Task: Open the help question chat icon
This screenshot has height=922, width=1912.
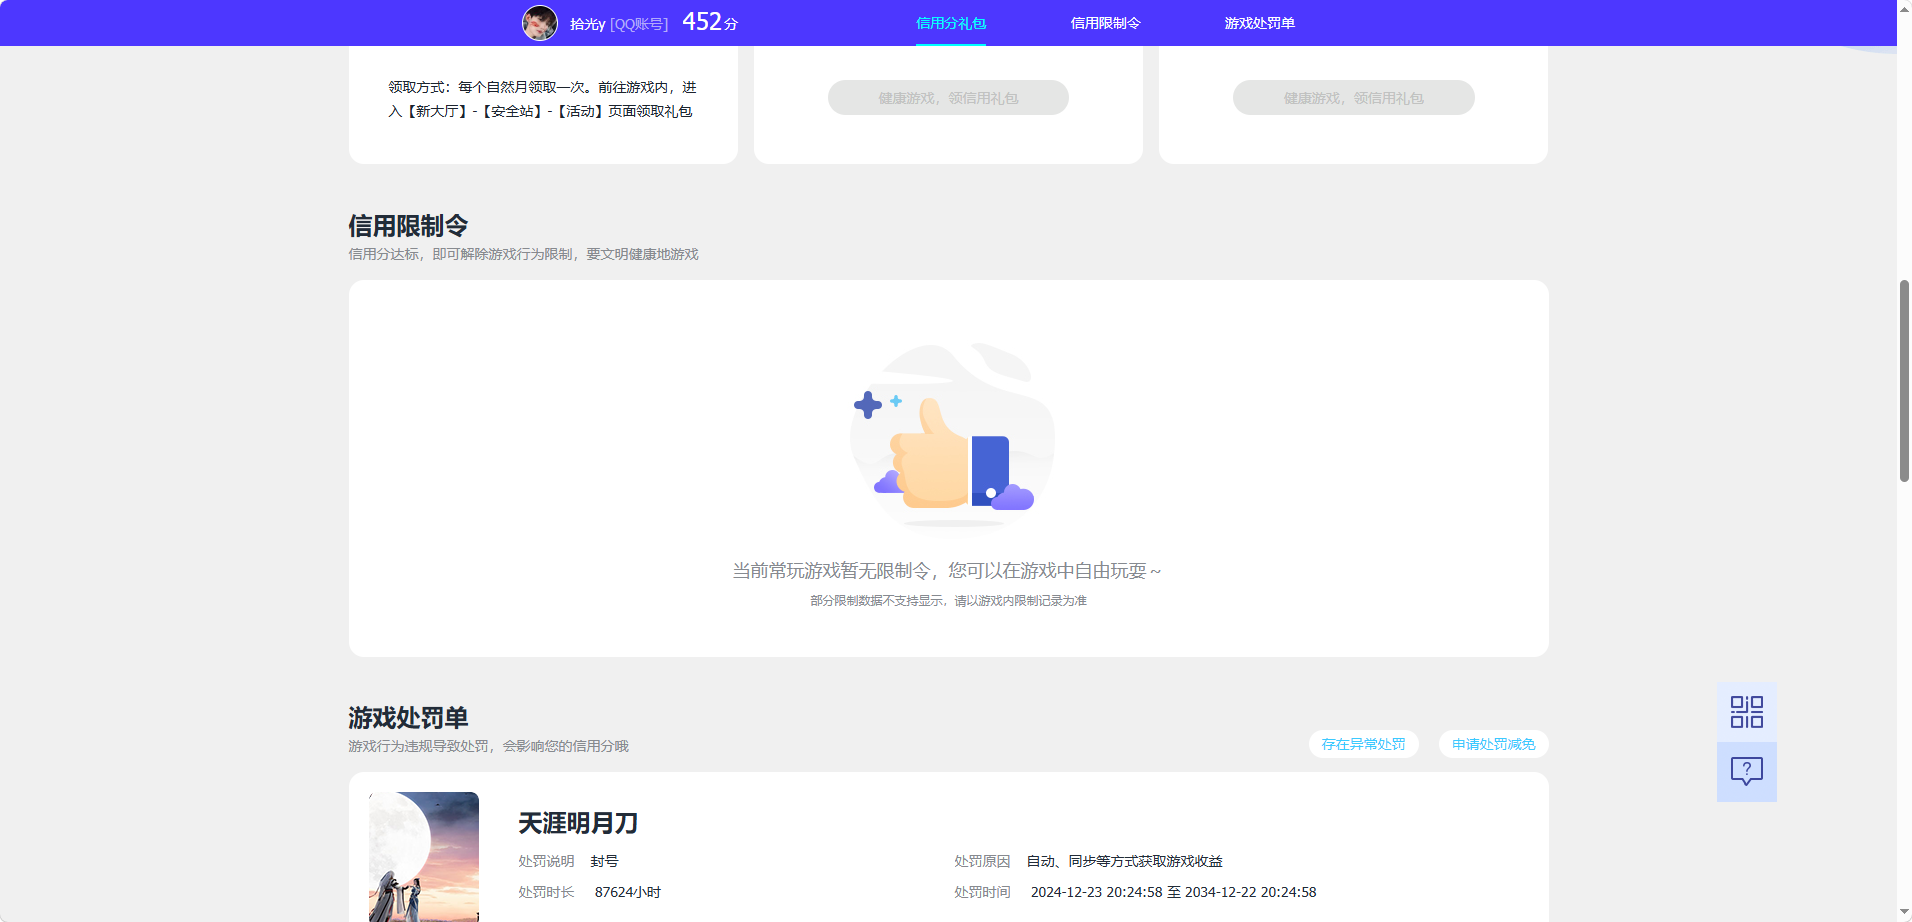Action: [1747, 771]
